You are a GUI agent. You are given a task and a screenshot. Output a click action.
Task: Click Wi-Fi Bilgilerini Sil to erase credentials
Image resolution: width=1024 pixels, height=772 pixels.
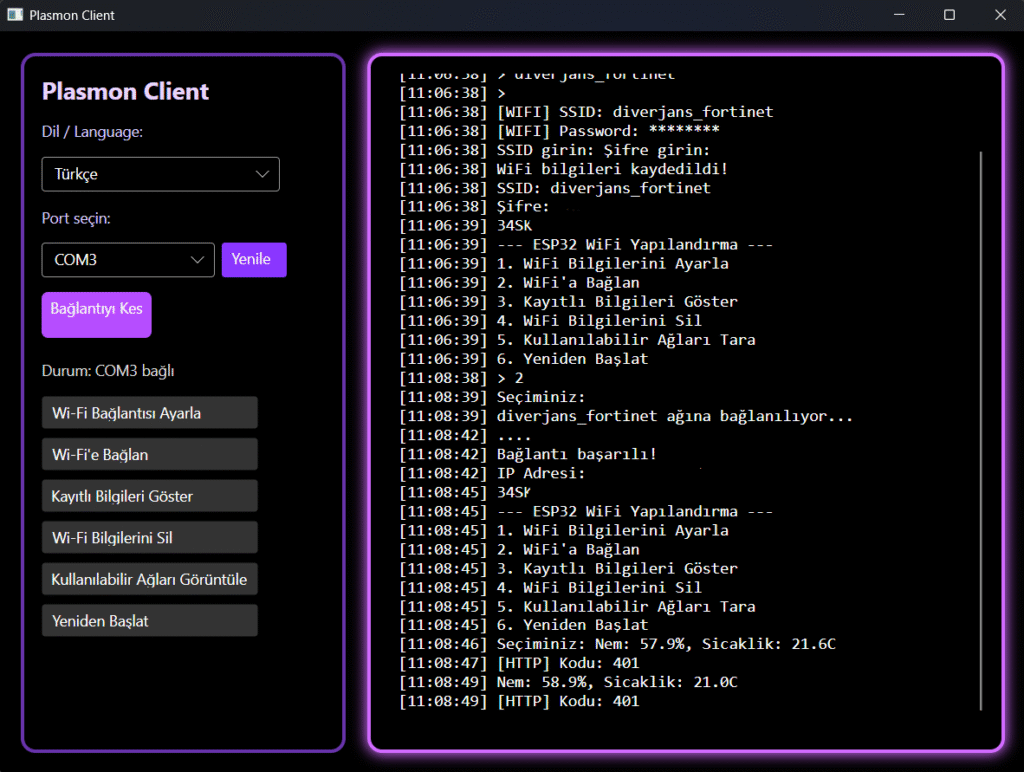point(150,538)
